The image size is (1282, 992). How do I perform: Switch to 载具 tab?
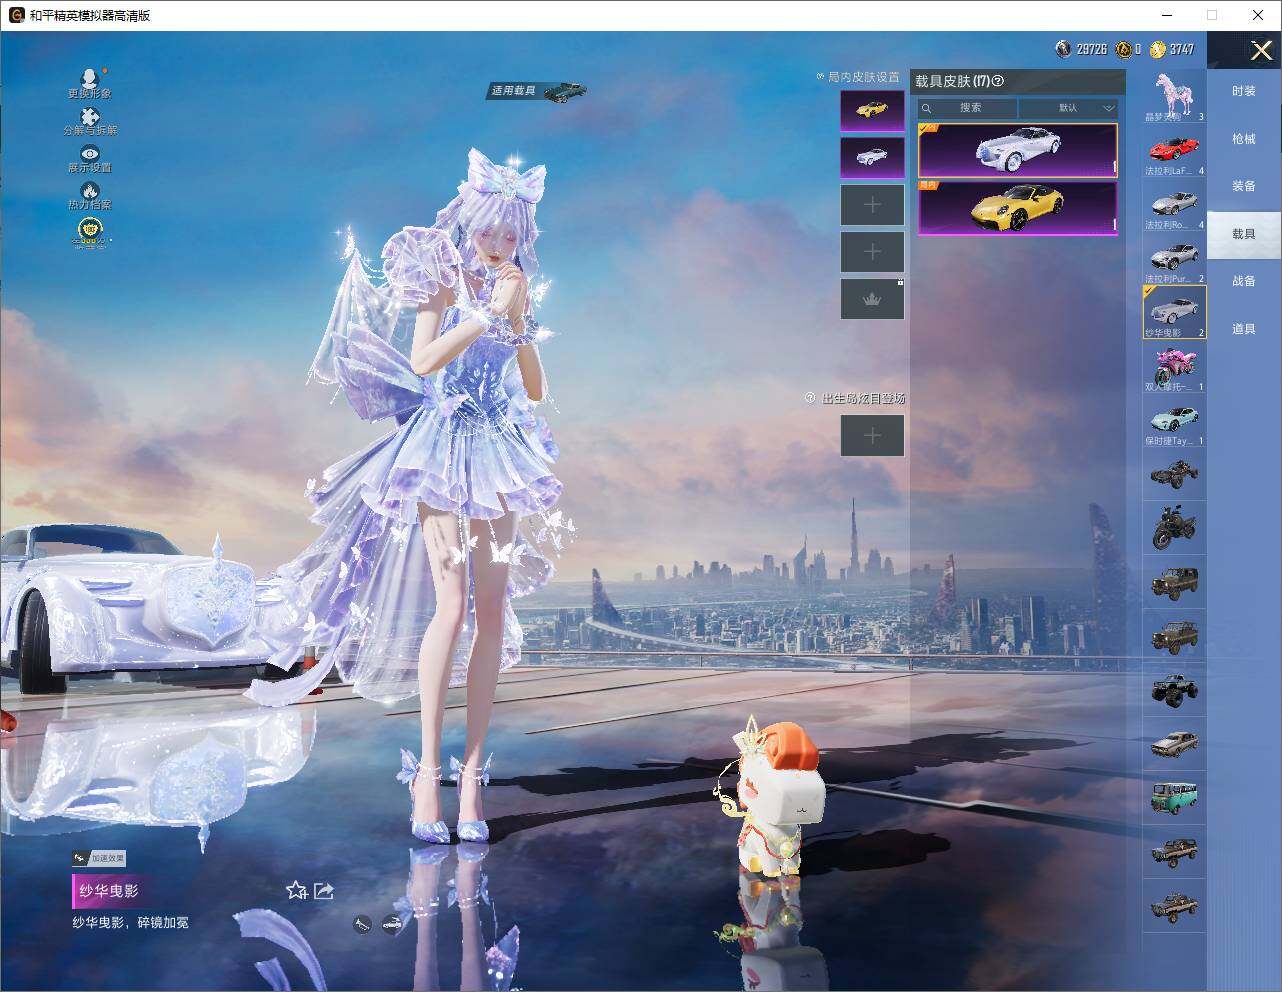(x=1243, y=234)
